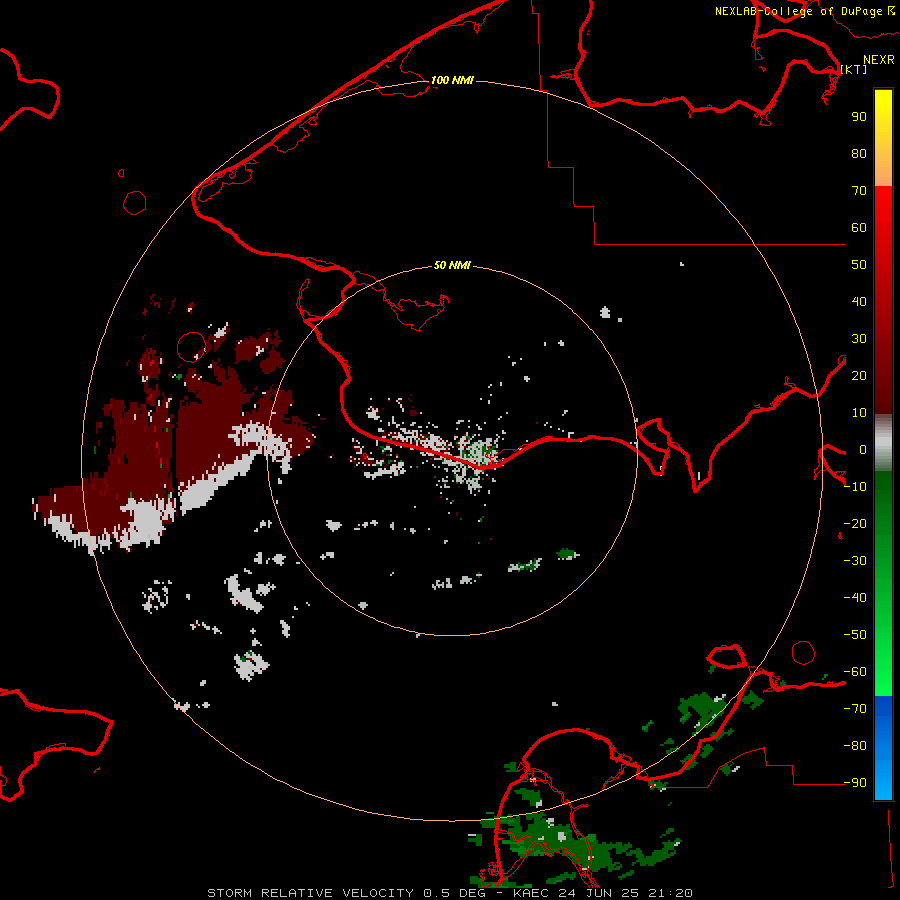
Task: Click the "-60" velocity scale value
Action: point(855,672)
